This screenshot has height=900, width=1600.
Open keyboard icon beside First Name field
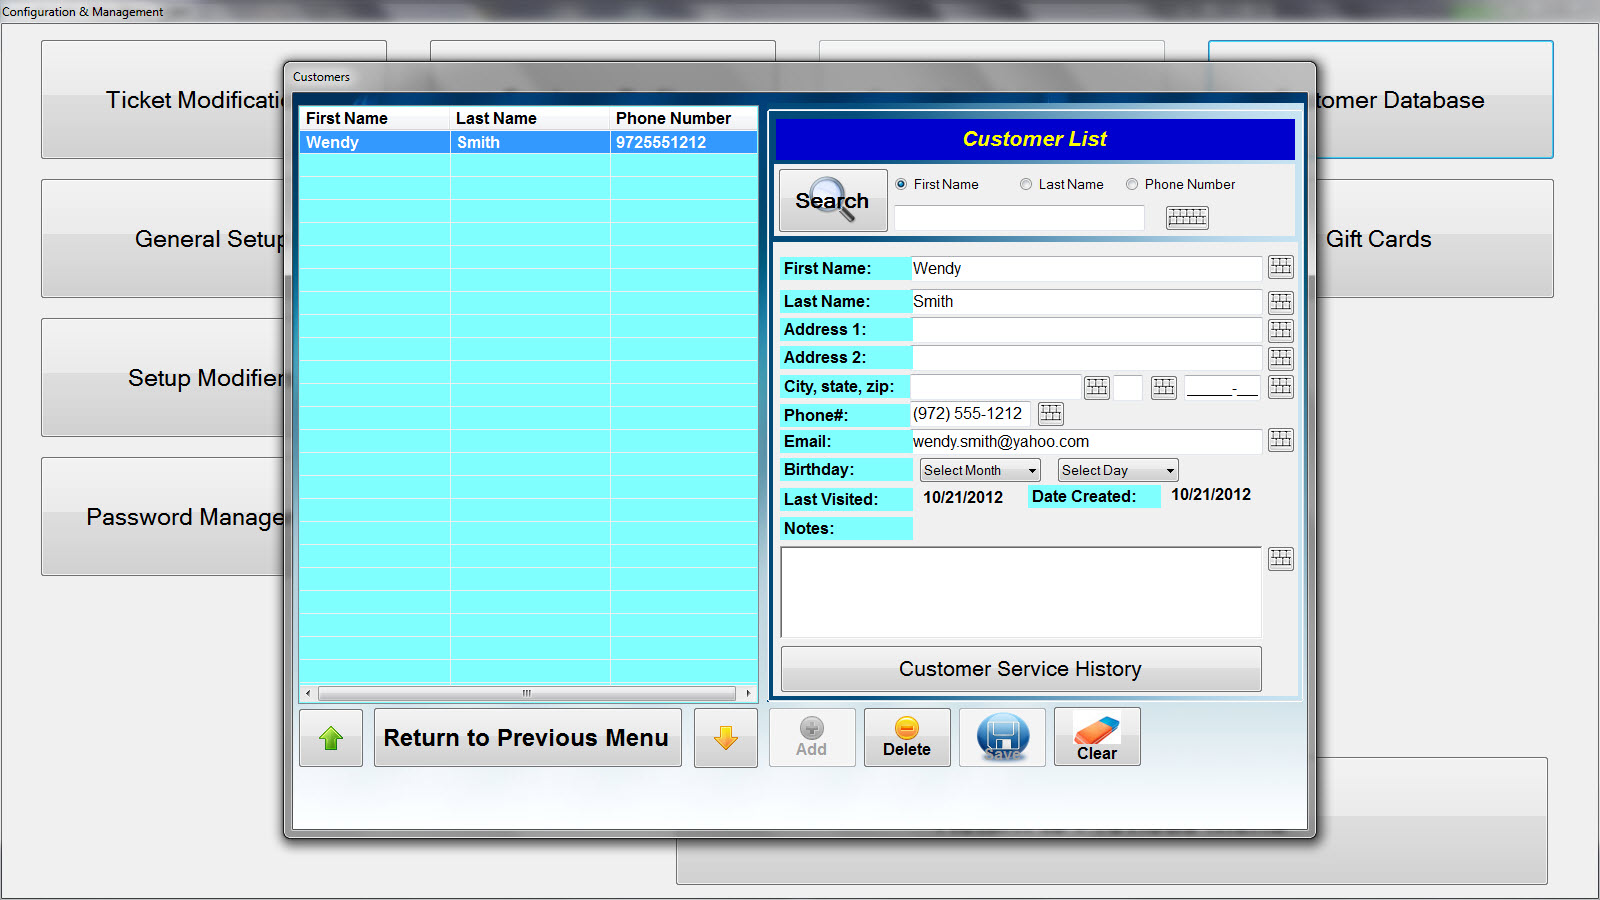(1280, 267)
